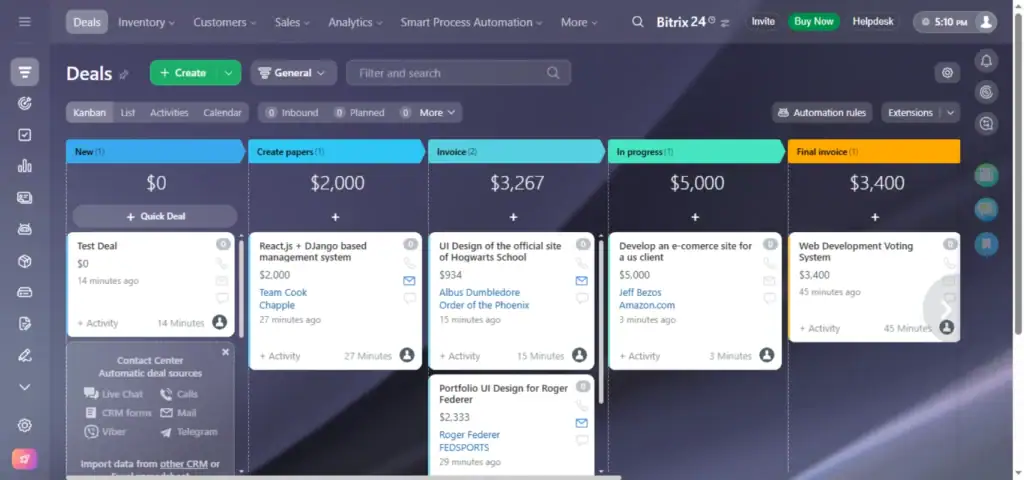Viewport: 1024px width, 480px height.
Task: Click the Final invoice stage header
Action: [x=874, y=152]
